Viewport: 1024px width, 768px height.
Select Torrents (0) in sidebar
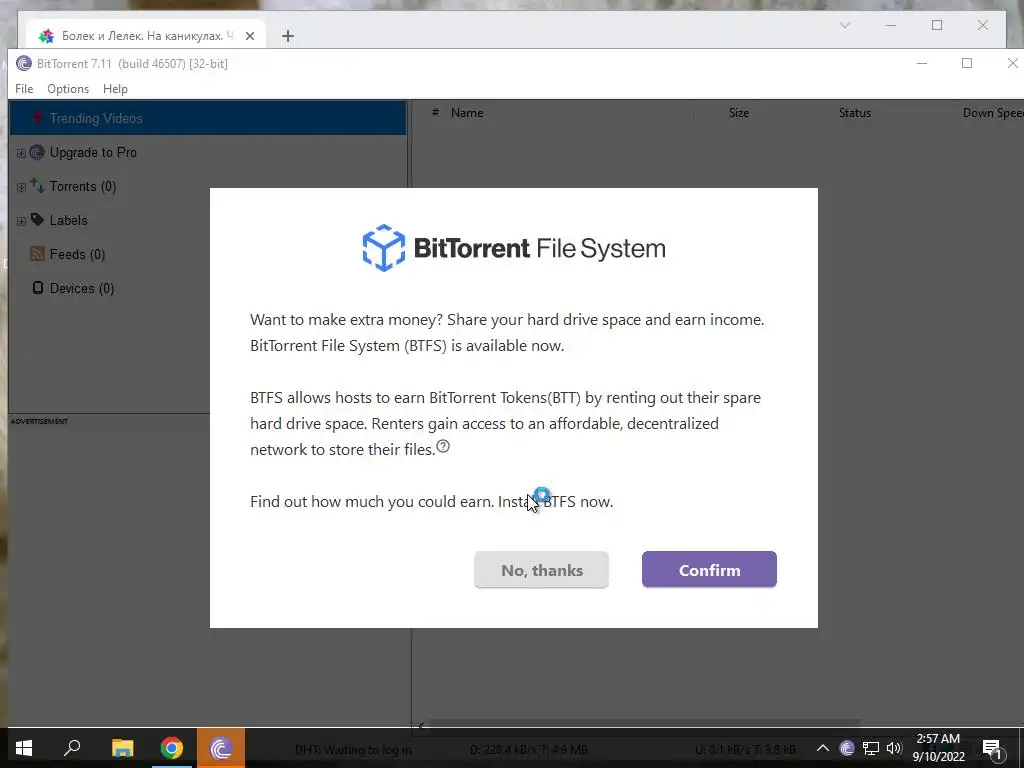pyautogui.click(x=83, y=186)
